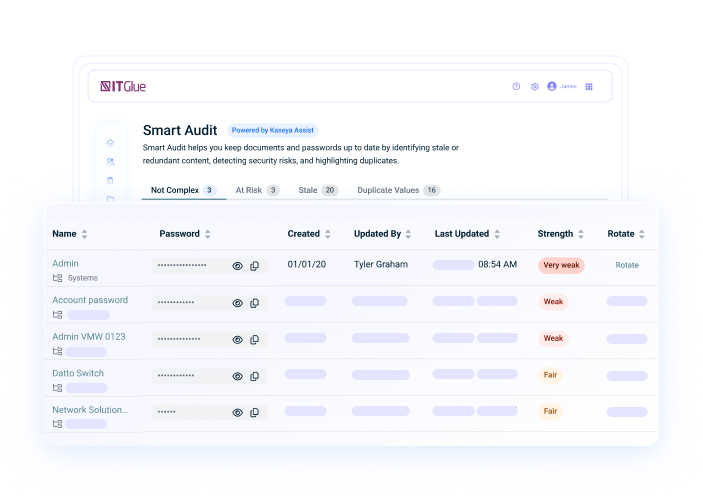Switch to the Stale tab
This screenshot has height=499, width=703.
318,190
